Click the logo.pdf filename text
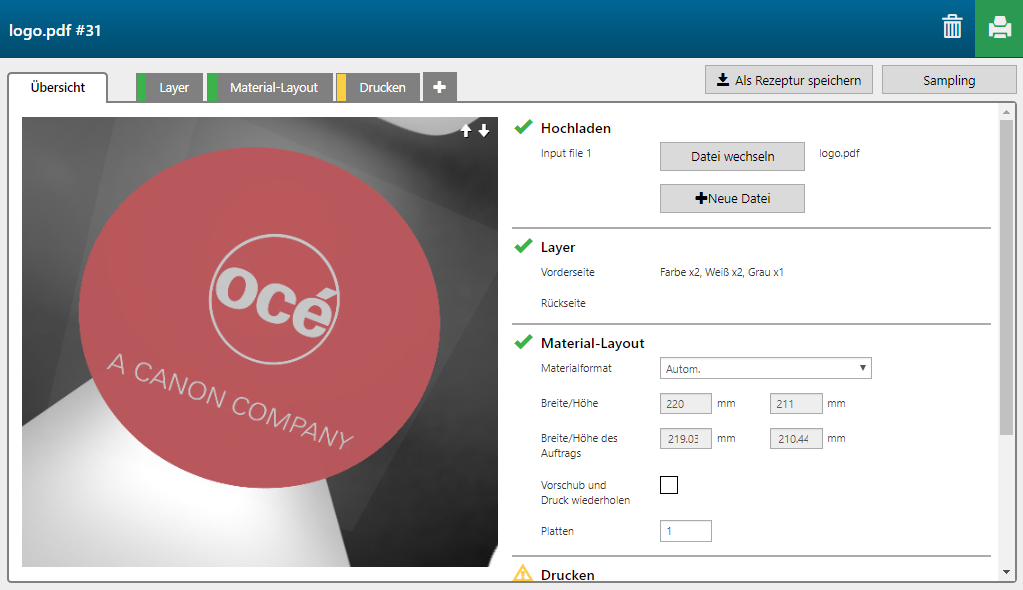The image size is (1023, 590). [839, 153]
